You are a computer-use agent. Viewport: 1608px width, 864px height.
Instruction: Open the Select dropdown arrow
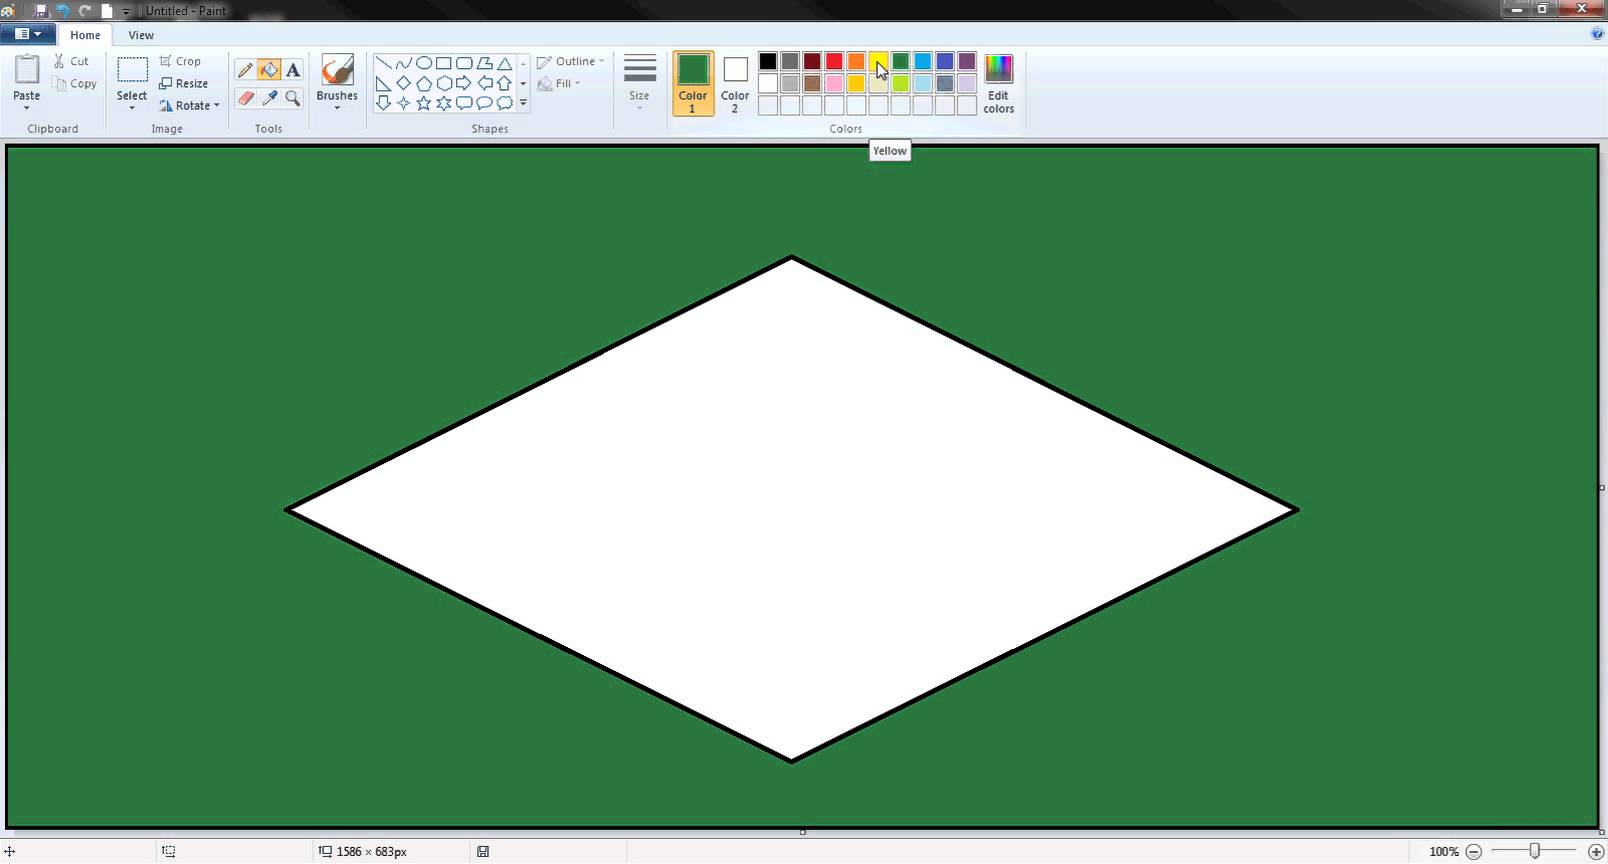132,107
